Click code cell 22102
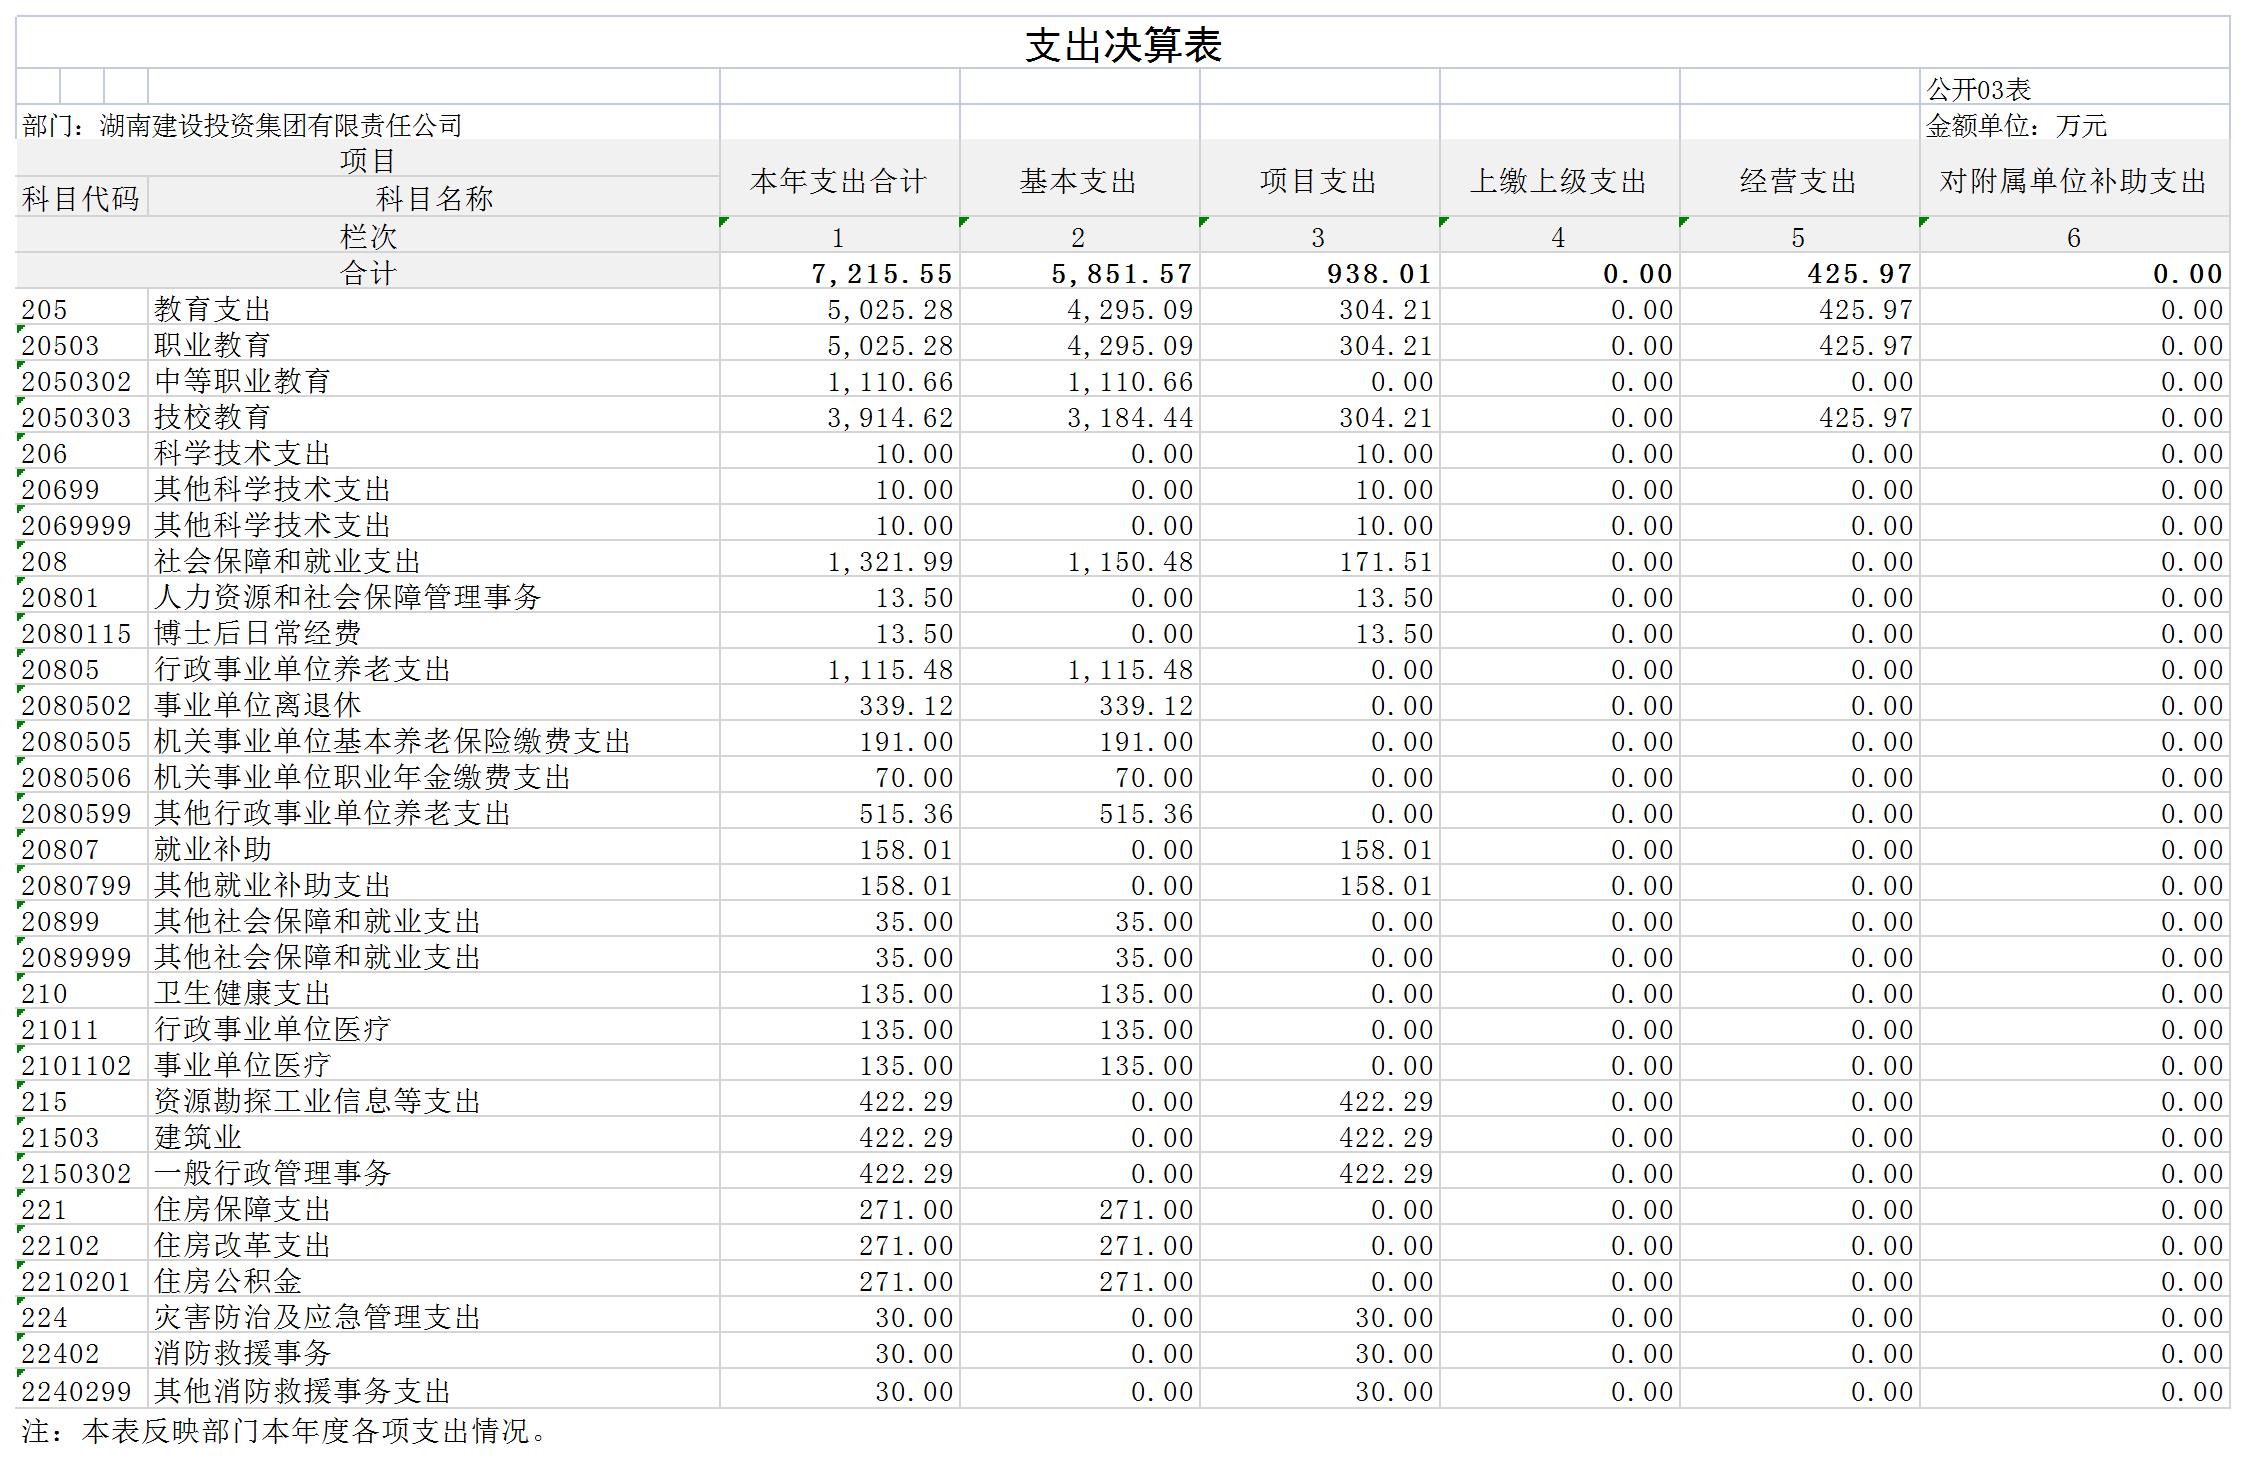This screenshot has height=1459, width=2246. pyautogui.click(x=81, y=1245)
